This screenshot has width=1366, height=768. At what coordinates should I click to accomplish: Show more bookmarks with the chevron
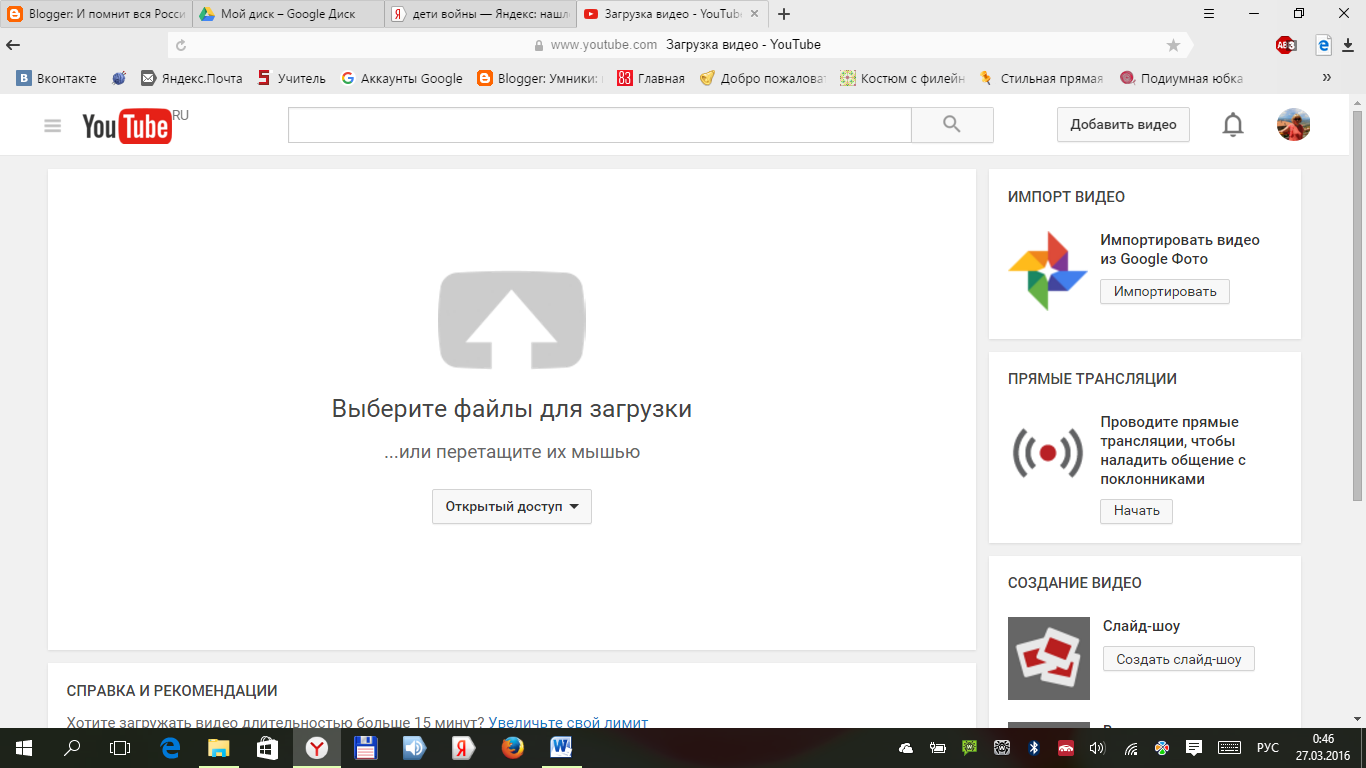click(x=1327, y=78)
